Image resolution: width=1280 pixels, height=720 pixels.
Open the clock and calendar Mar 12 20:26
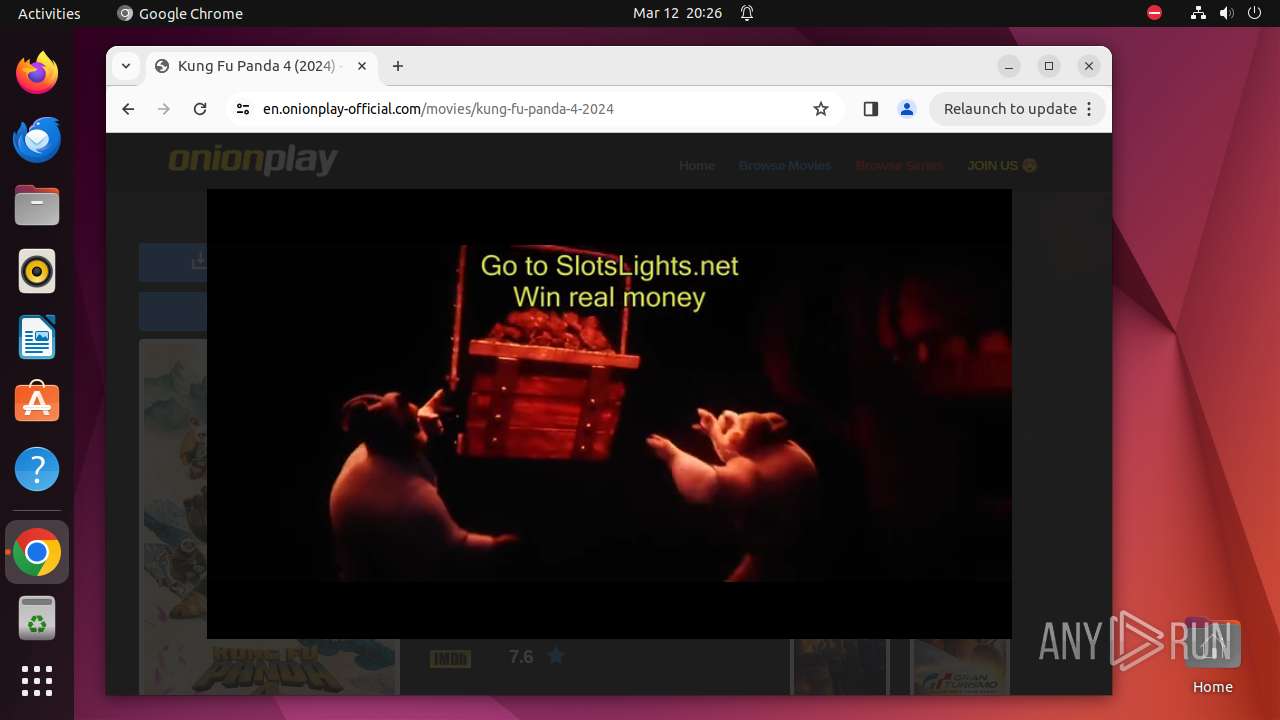tap(677, 13)
